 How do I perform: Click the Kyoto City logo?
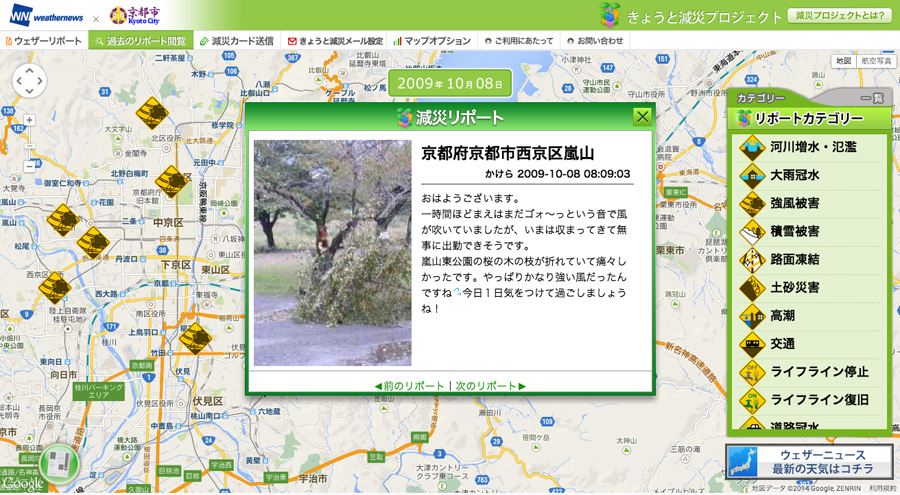click(x=135, y=16)
